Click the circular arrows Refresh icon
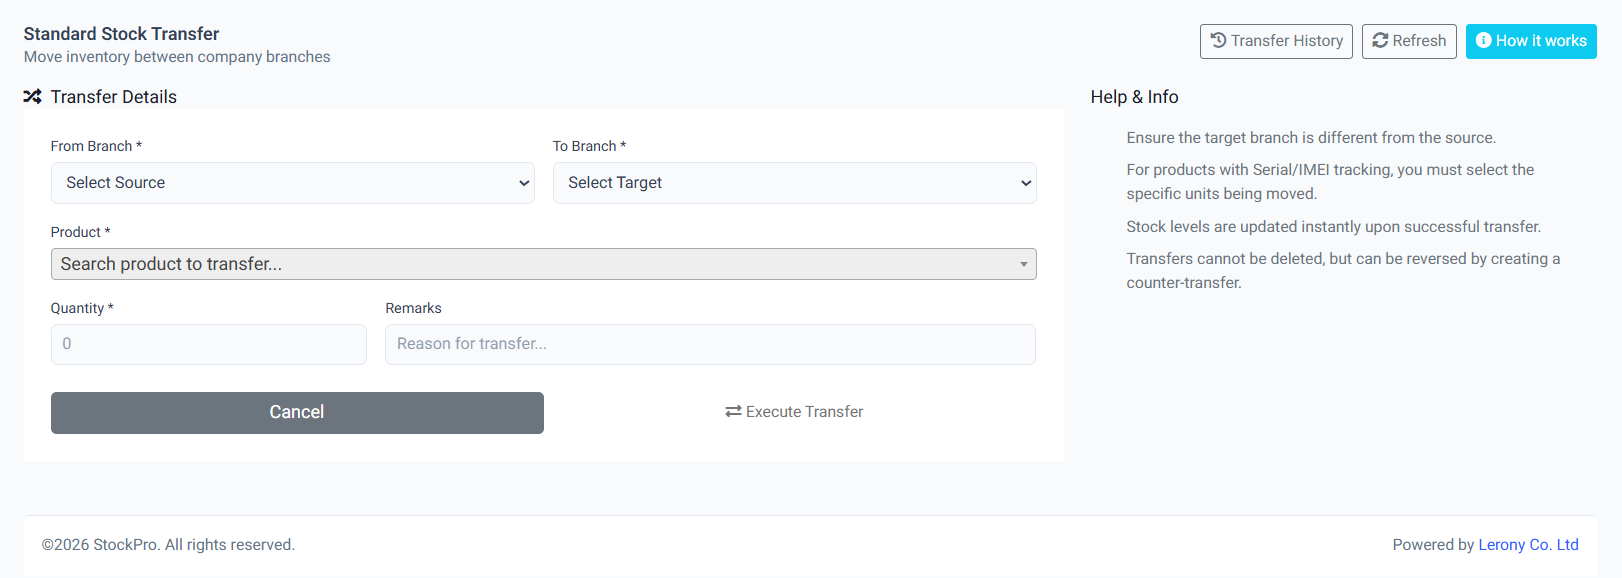This screenshot has height=578, width=1622. tap(1380, 41)
